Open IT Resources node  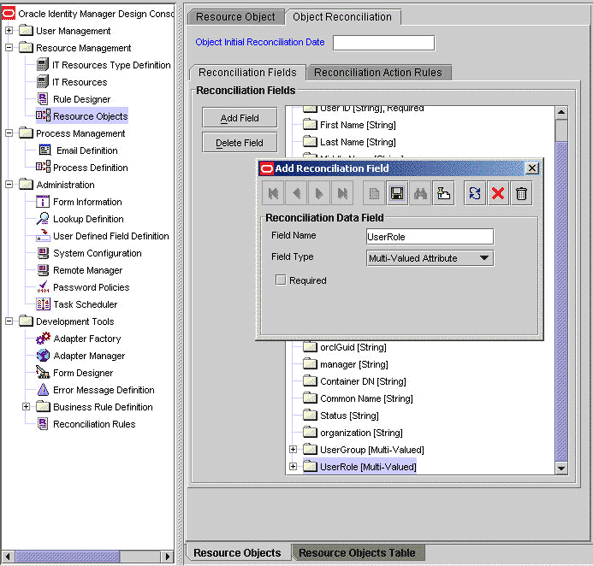pyautogui.click(x=79, y=82)
